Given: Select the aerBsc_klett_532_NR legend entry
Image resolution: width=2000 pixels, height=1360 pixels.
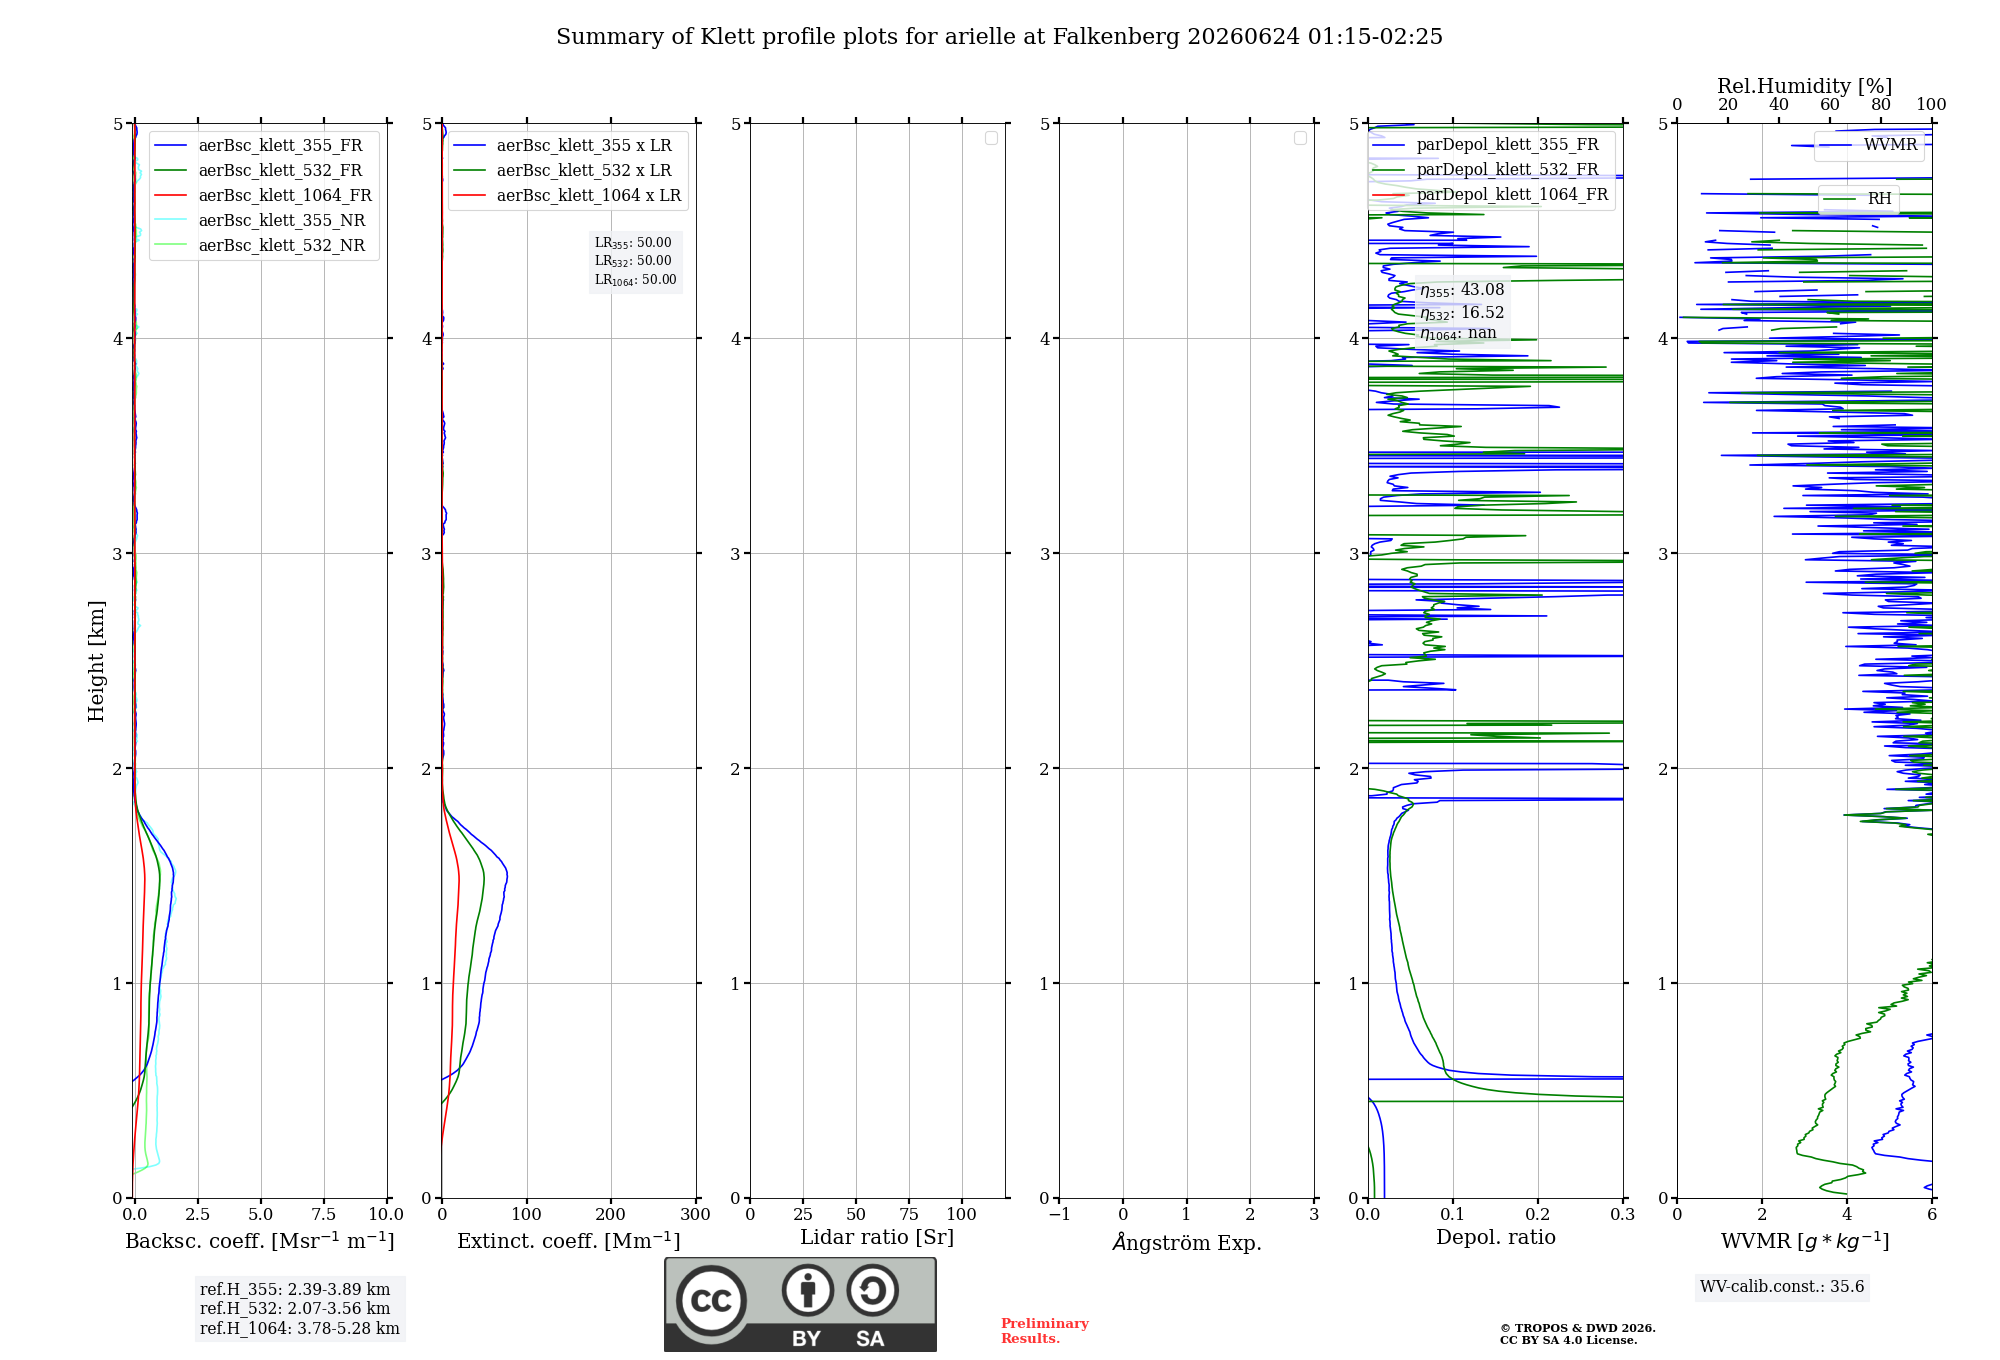Looking at the screenshot, I should tap(261, 246).
